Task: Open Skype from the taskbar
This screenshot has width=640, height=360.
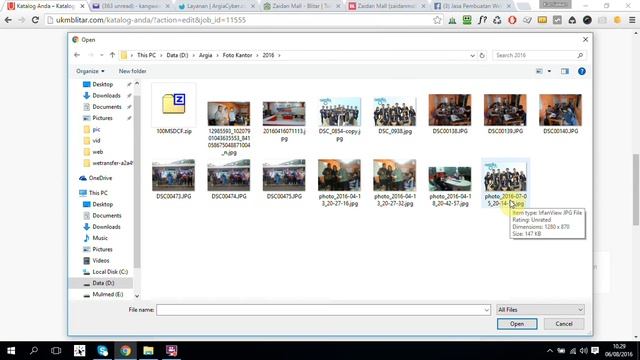Action: [x=102, y=351]
